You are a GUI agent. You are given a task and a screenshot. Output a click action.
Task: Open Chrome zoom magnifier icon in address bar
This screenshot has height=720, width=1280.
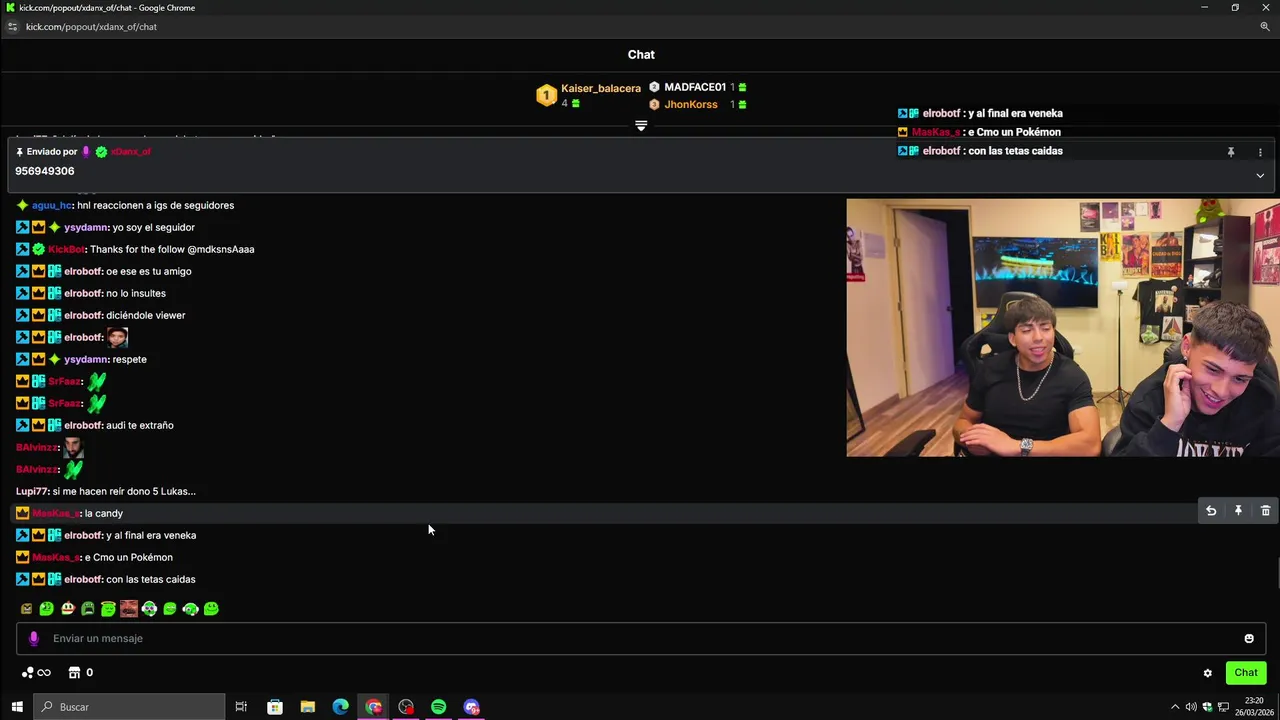1265,27
